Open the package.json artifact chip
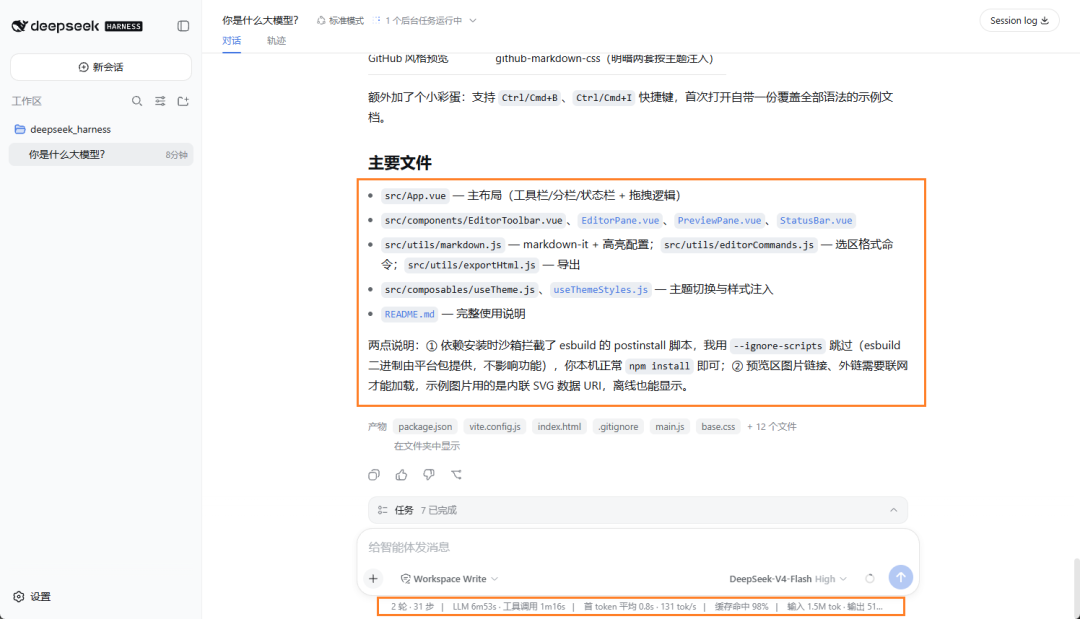1080x619 pixels. coord(425,427)
